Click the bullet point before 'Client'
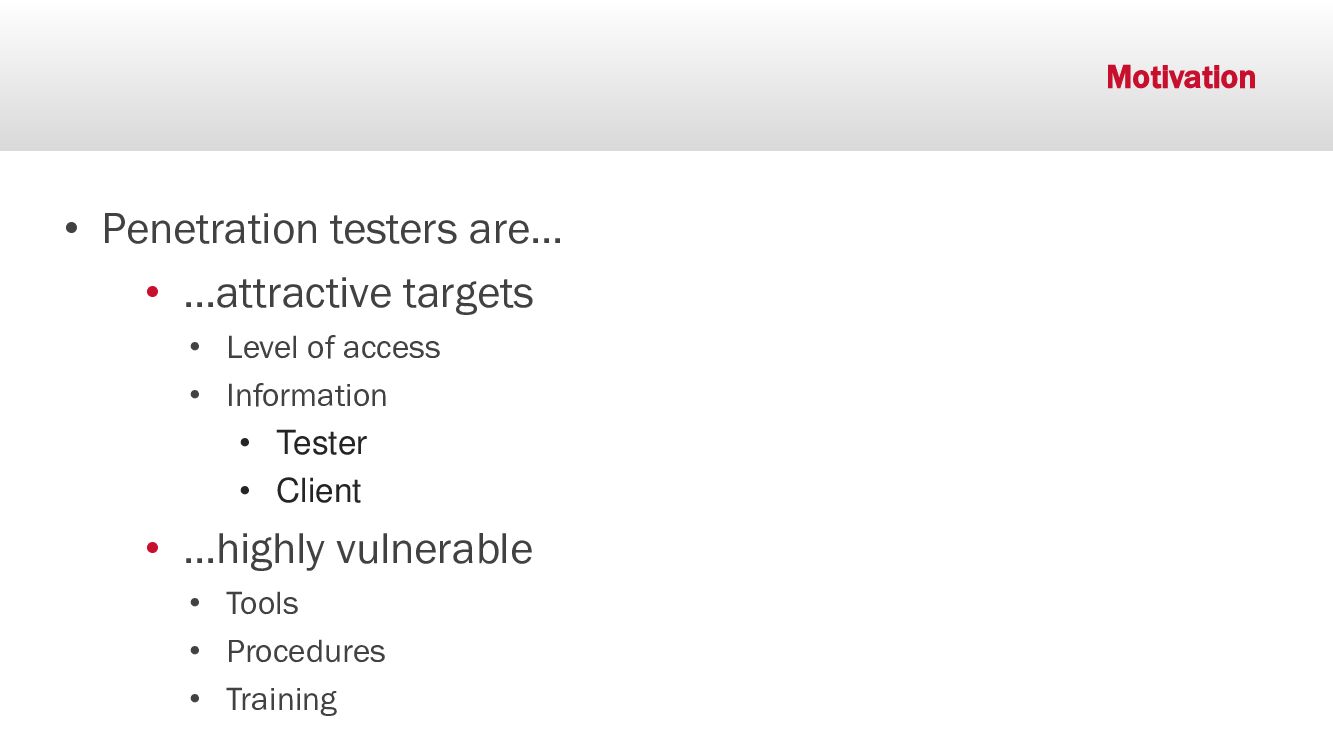Screen dimensions: 1333x750 tap(245, 490)
